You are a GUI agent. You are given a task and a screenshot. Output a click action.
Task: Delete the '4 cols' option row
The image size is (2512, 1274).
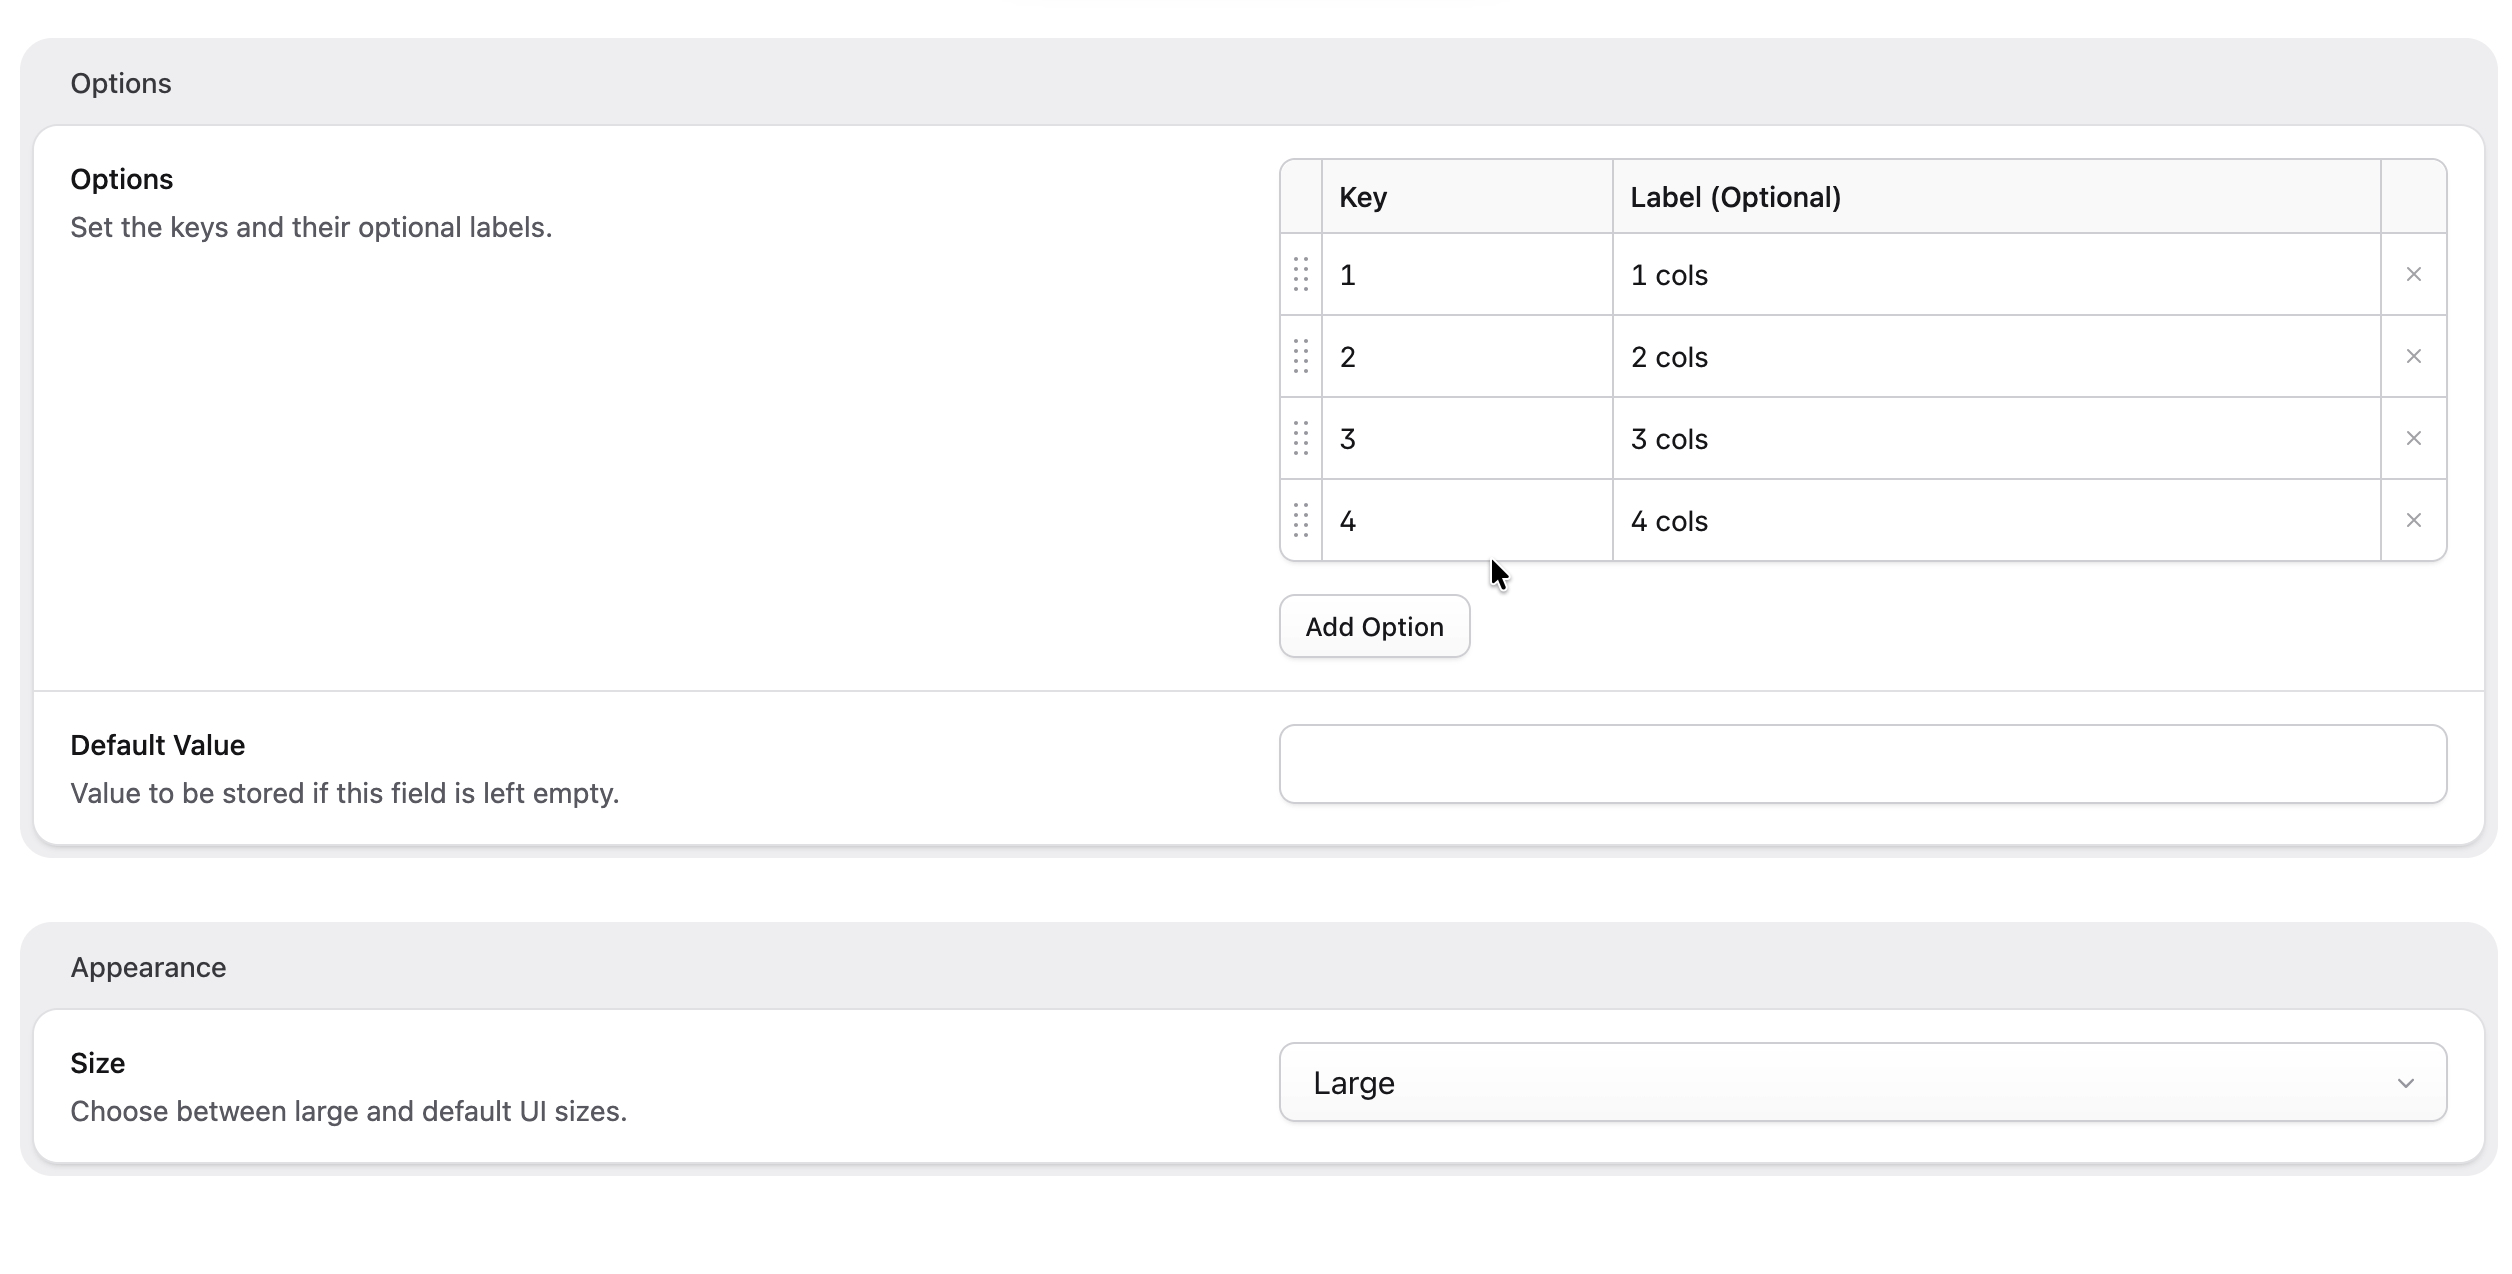(2413, 520)
